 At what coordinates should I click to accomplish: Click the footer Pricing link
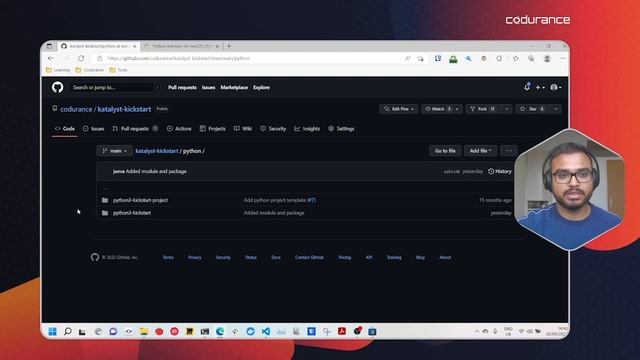[345, 258]
